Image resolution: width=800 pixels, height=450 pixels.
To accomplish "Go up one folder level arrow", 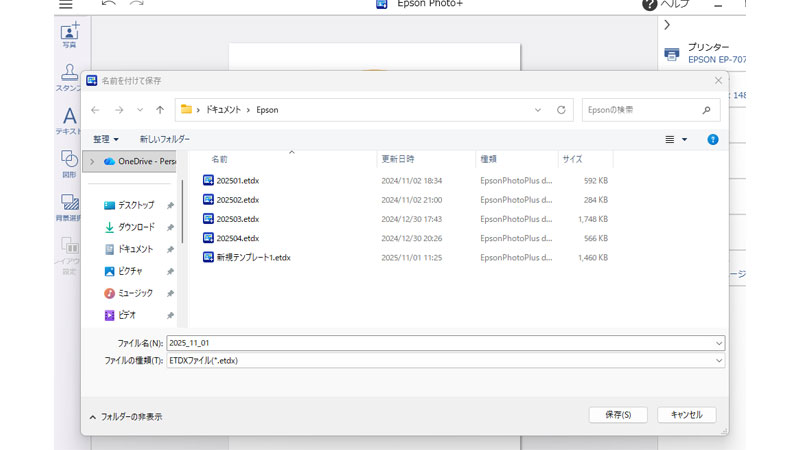I will (160, 110).
